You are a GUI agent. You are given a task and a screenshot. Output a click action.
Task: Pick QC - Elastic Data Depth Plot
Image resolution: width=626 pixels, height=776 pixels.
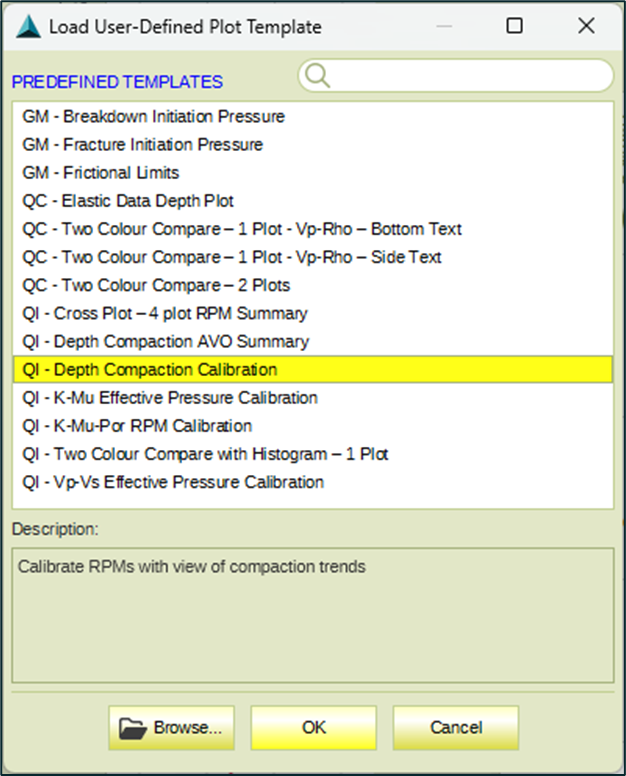(x=313, y=201)
